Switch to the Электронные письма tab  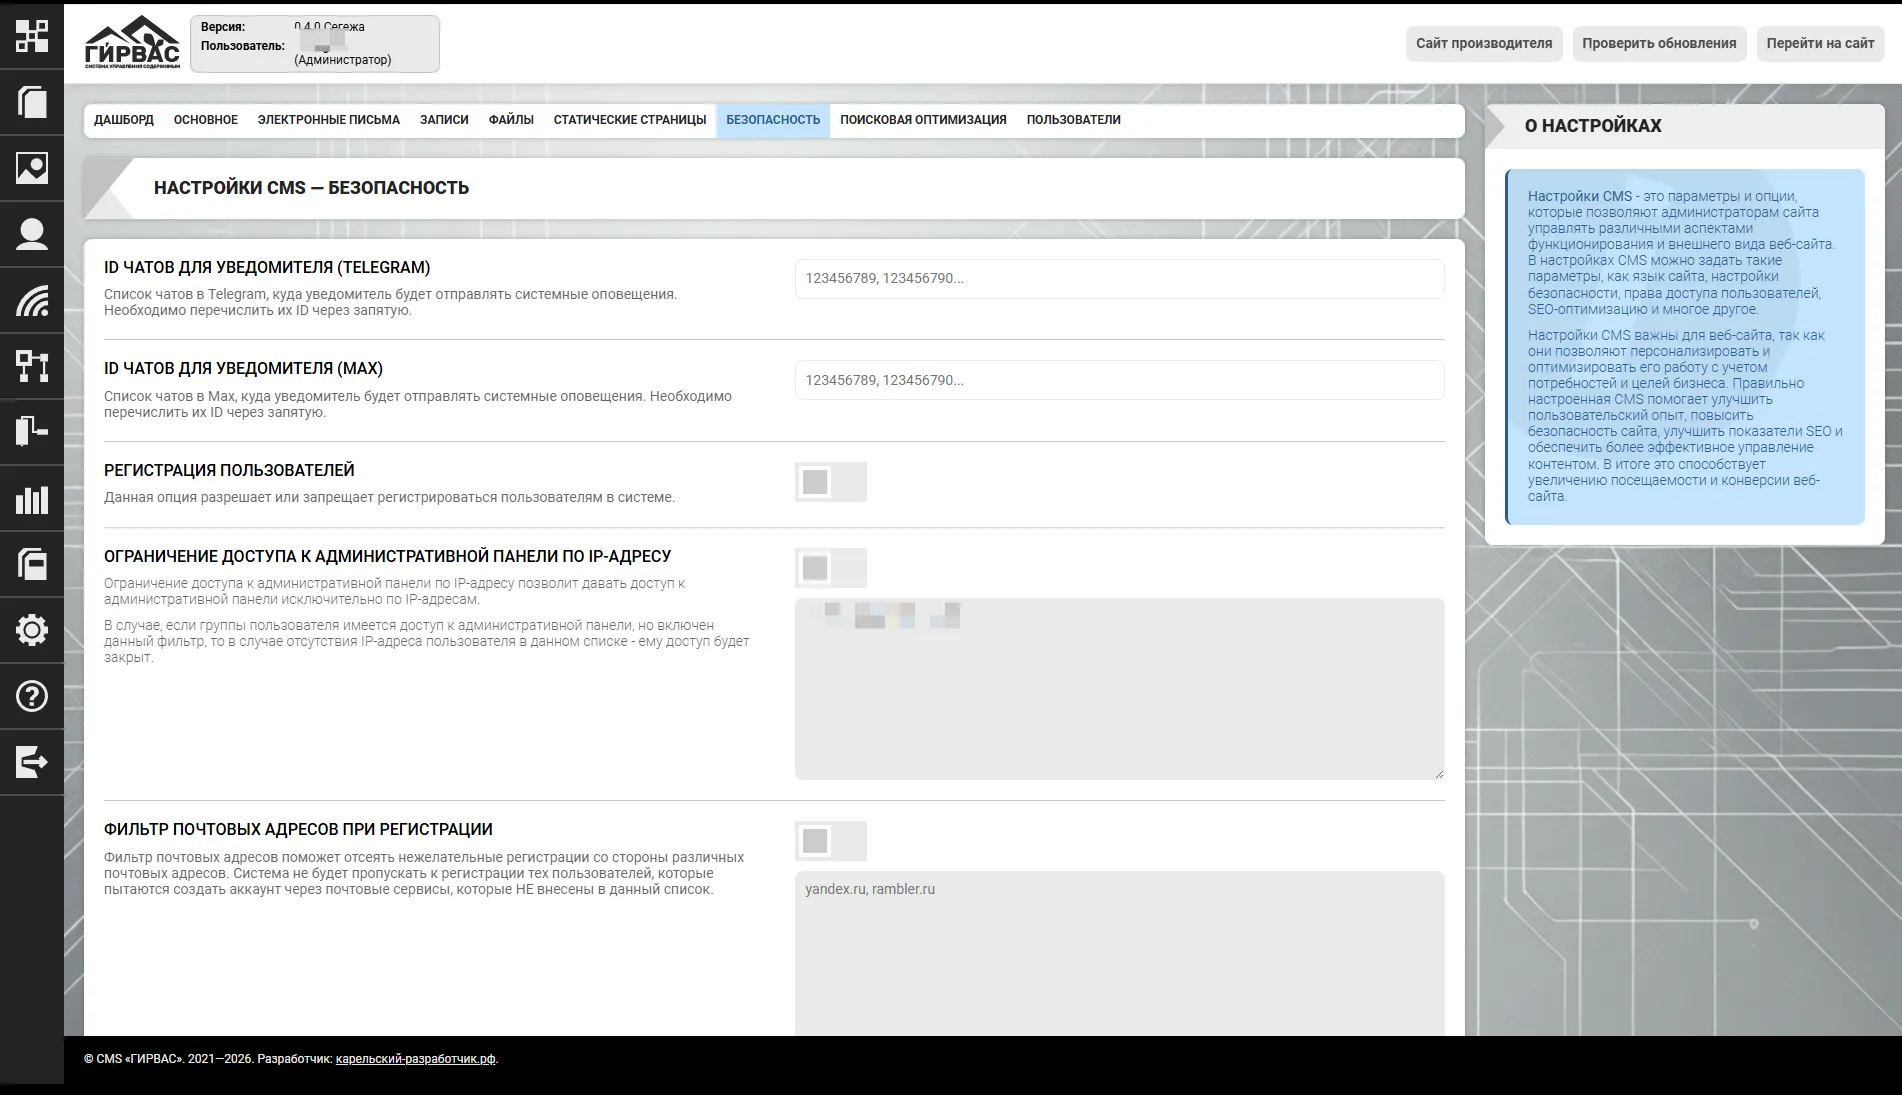click(x=329, y=120)
